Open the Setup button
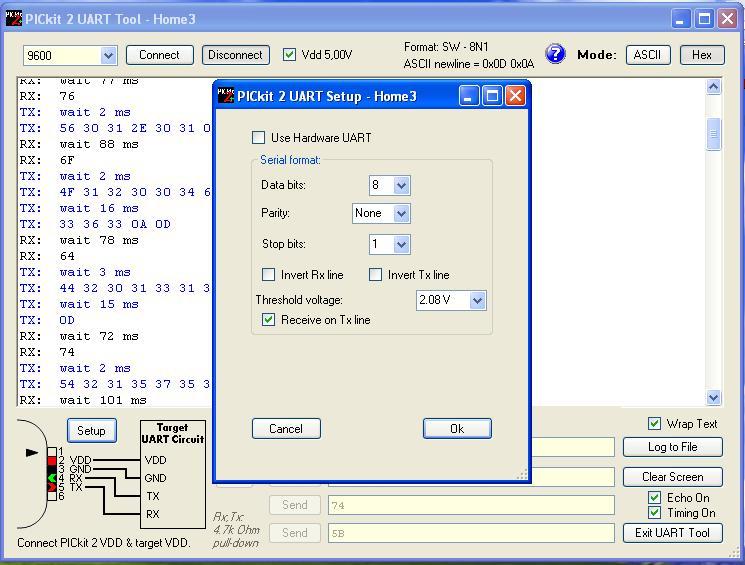745x565 pixels. click(x=91, y=431)
